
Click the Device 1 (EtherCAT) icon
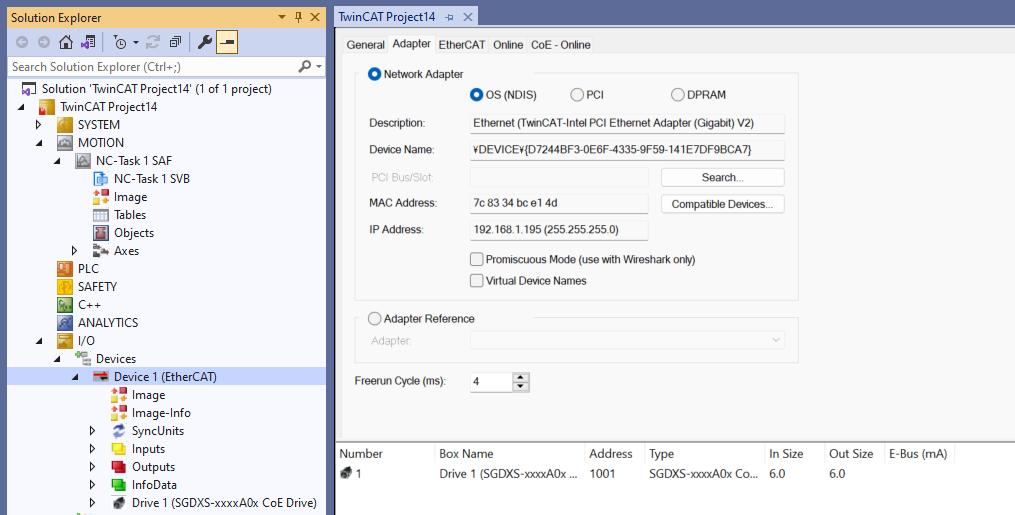(101, 377)
